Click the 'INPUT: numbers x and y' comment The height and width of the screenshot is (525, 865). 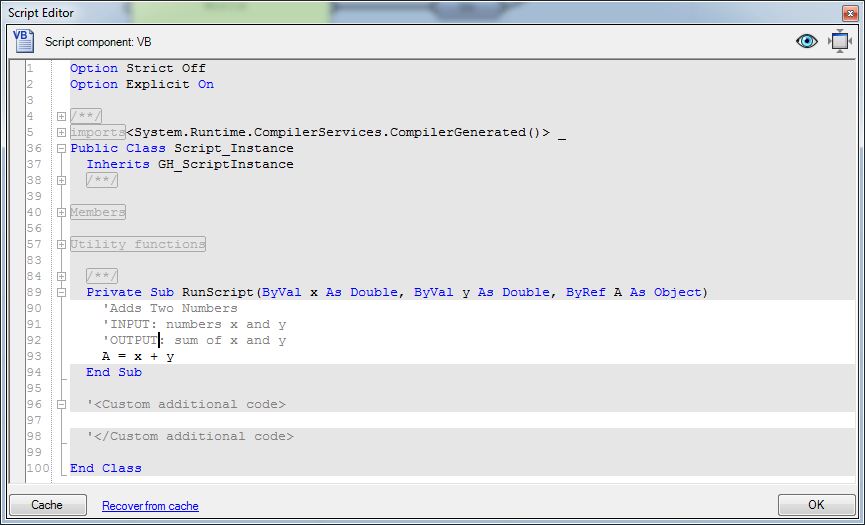(194, 324)
